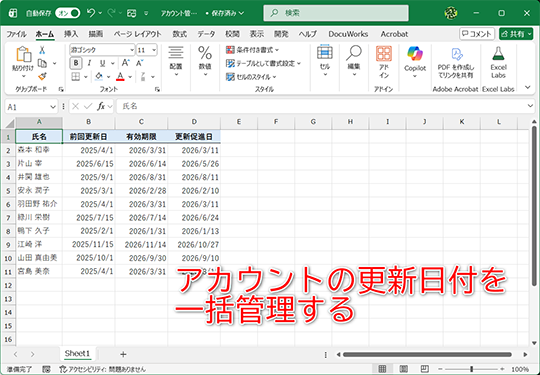Decrease font size with small A icon
540x375 pixels.
point(139,63)
